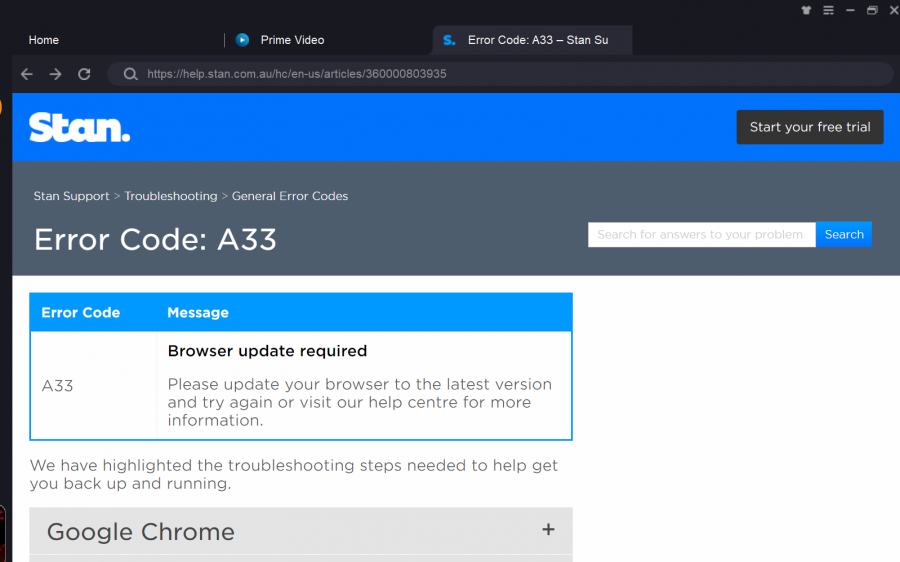900x562 pixels.
Task: Click the Browser update required text
Action: click(267, 351)
